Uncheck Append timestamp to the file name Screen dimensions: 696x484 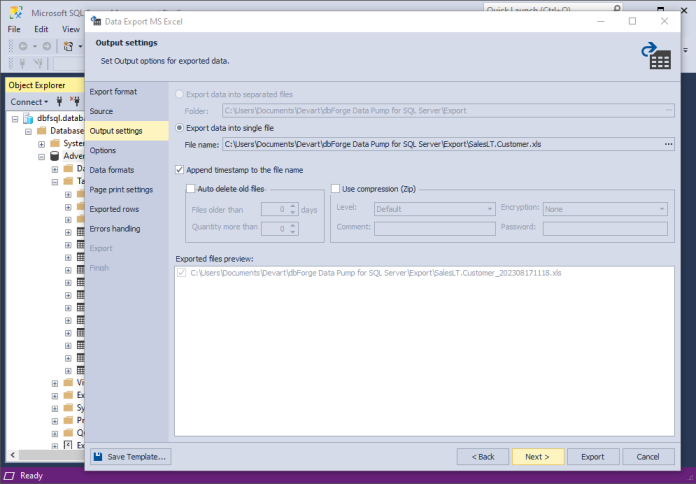(x=180, y=170)
